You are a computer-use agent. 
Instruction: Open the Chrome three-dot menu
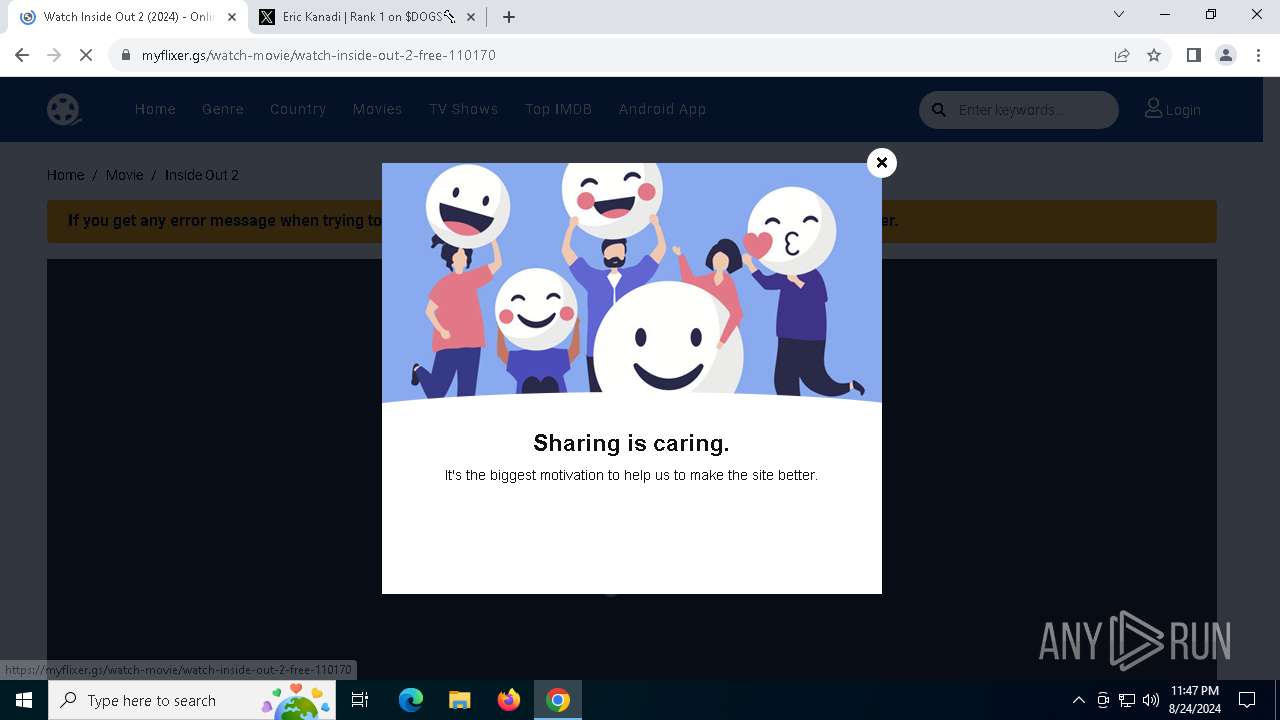[1258, 55]
